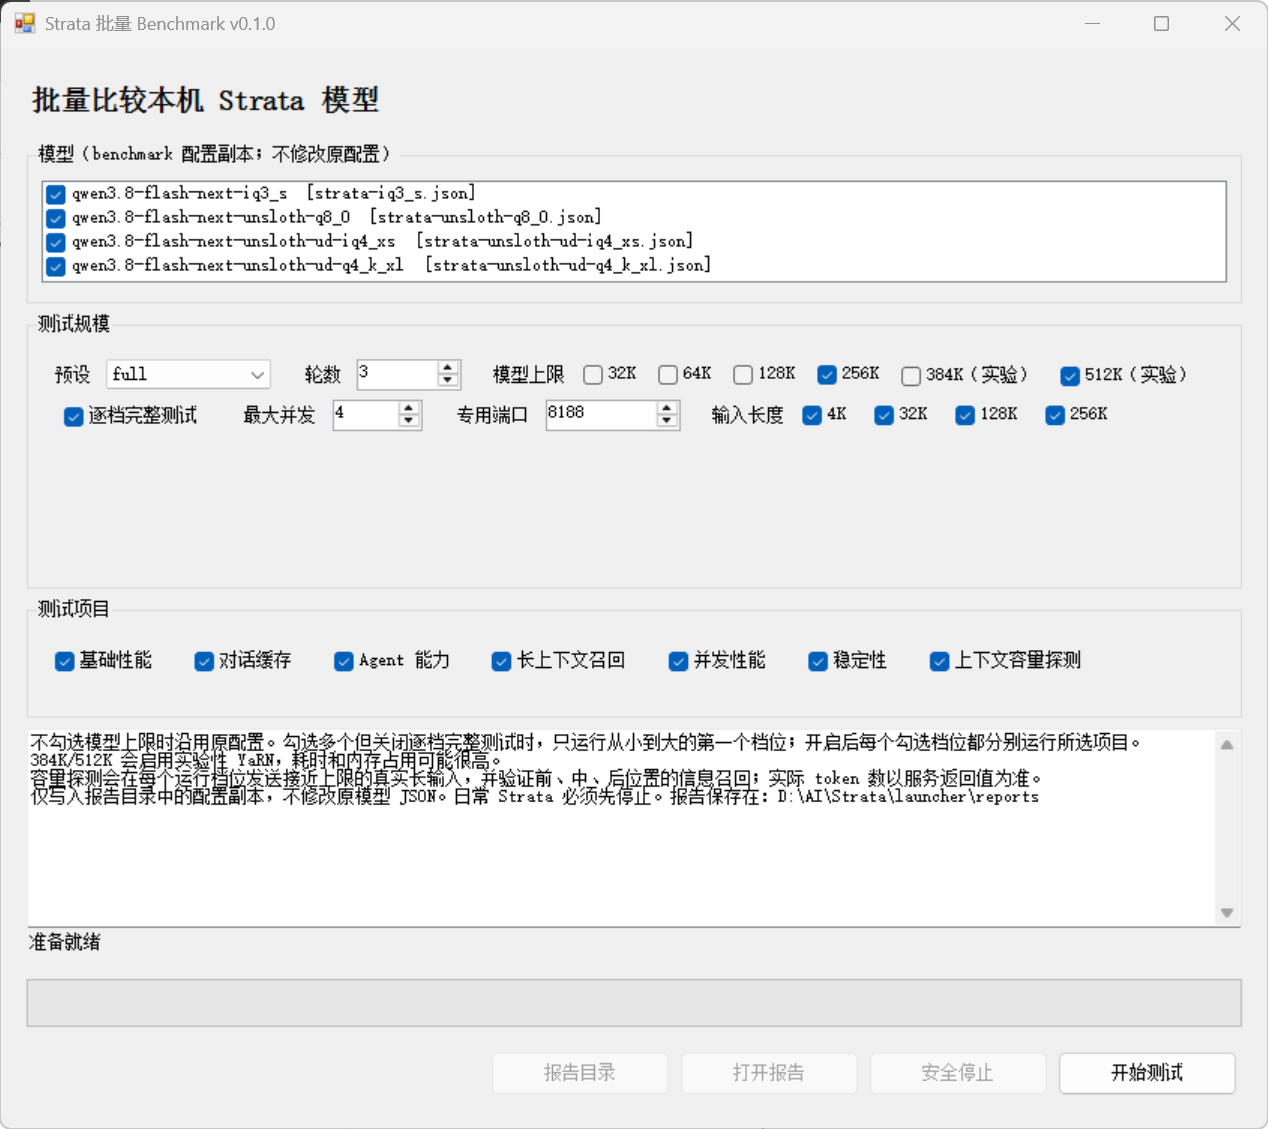Image resolution: width=1268 pixels, height=1129 pixels.
Task: Click the 安全停止 button
Action: (958, 1073)
